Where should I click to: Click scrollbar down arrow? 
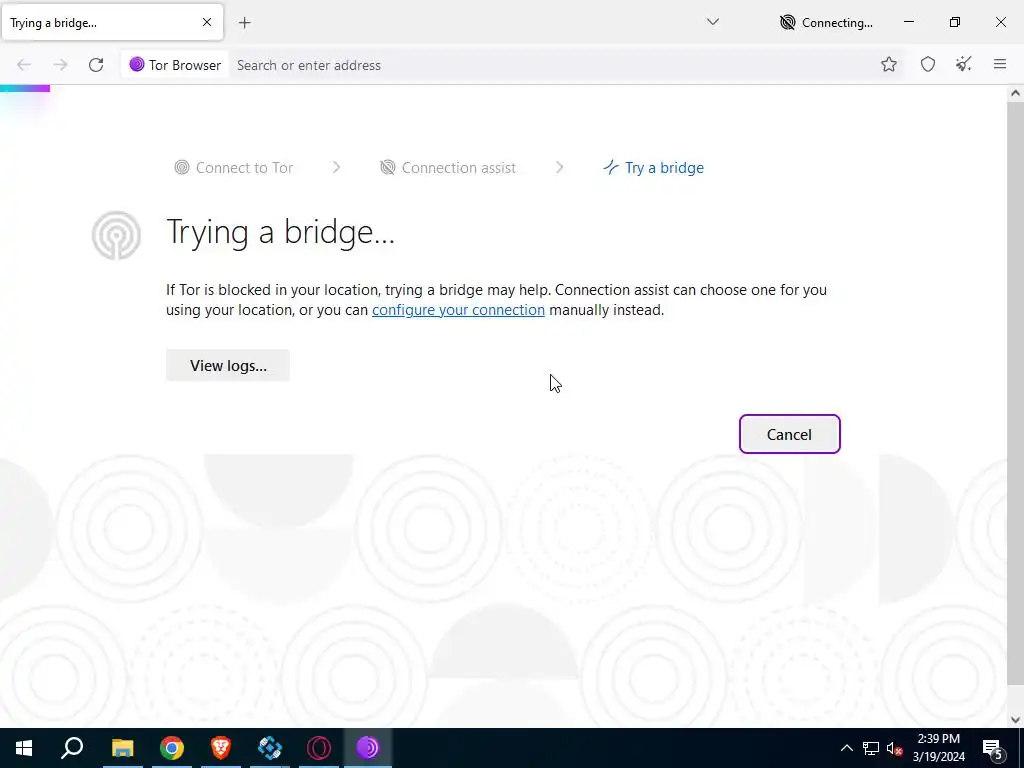coord(1015,719)
